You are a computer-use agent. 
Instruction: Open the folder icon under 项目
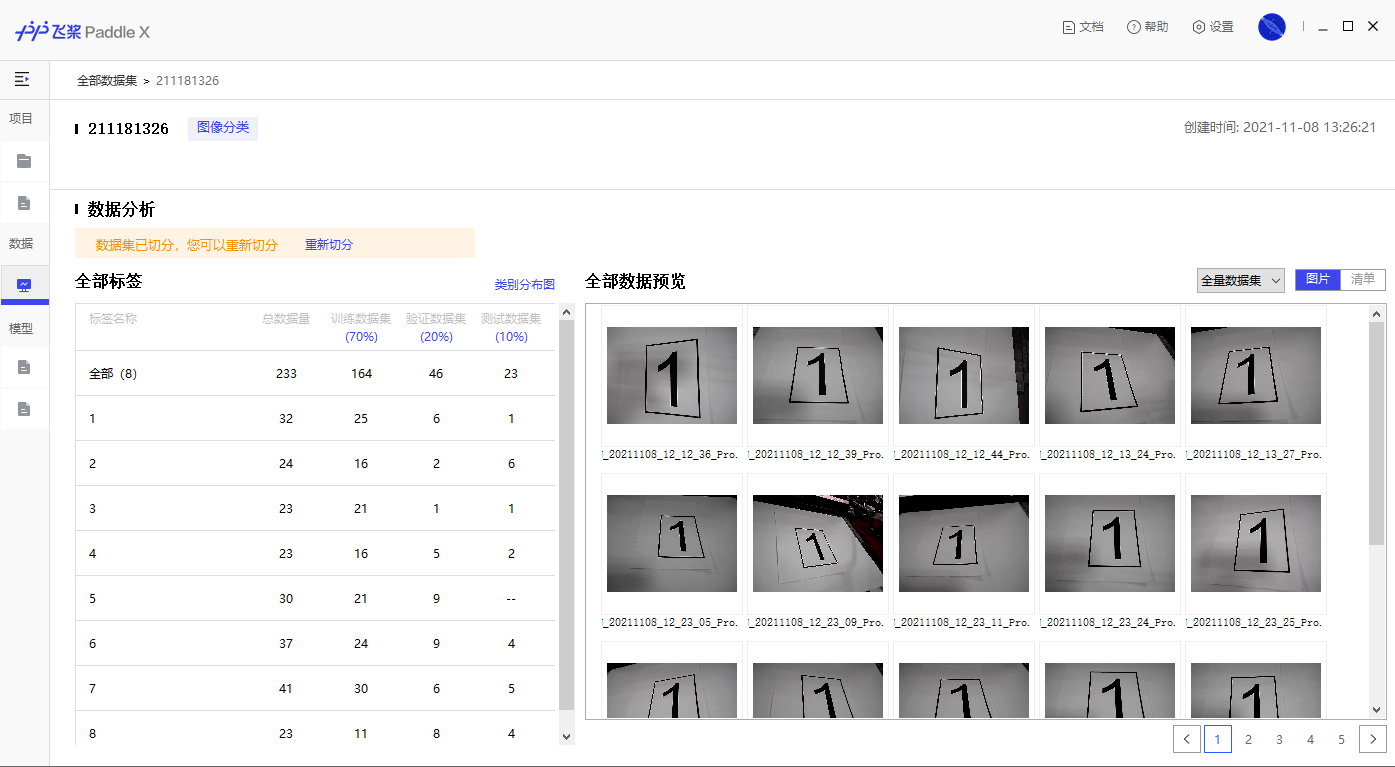(24, 161)
